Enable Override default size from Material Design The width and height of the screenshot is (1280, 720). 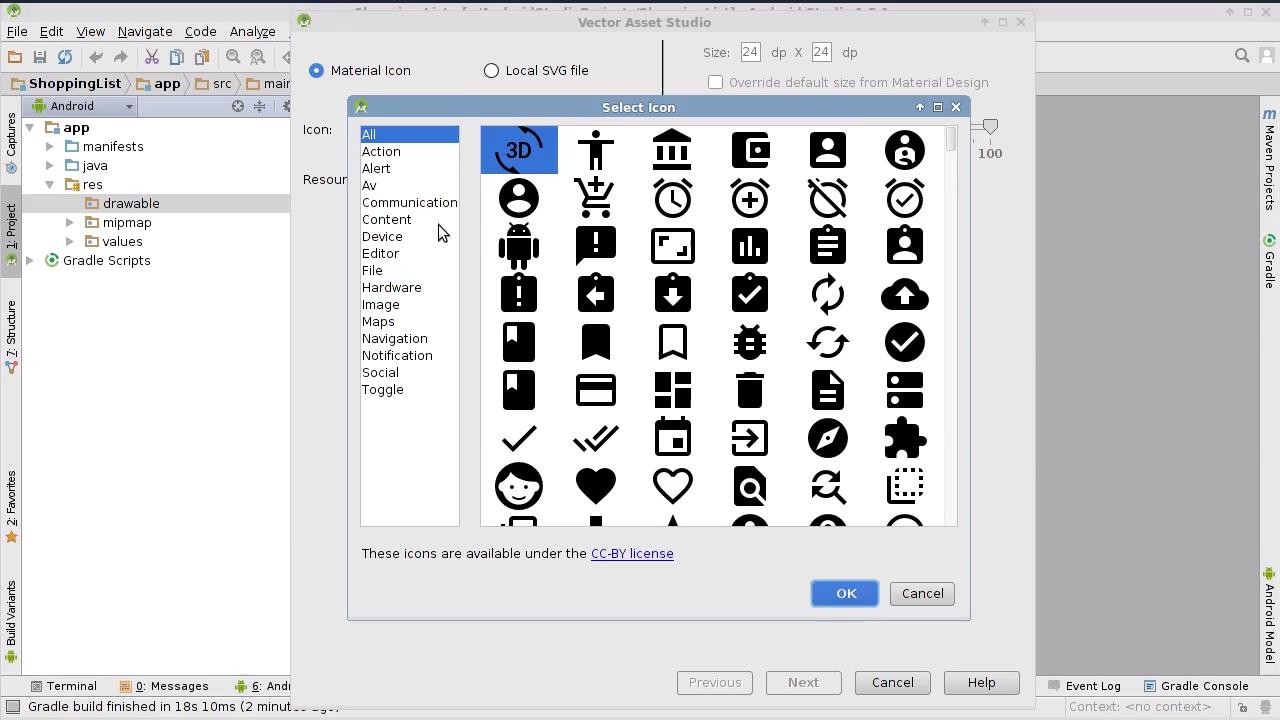[x=715, y=82]
